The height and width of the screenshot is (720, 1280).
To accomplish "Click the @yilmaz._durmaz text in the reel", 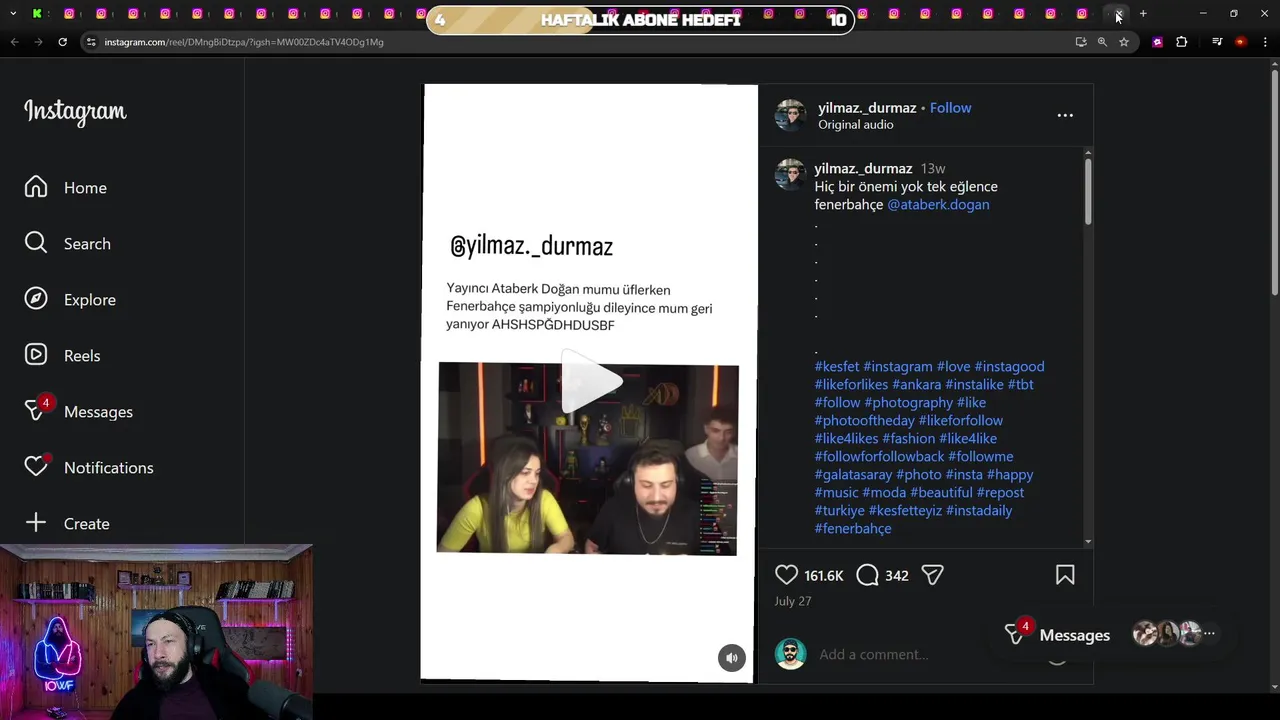I will (531, 246).
